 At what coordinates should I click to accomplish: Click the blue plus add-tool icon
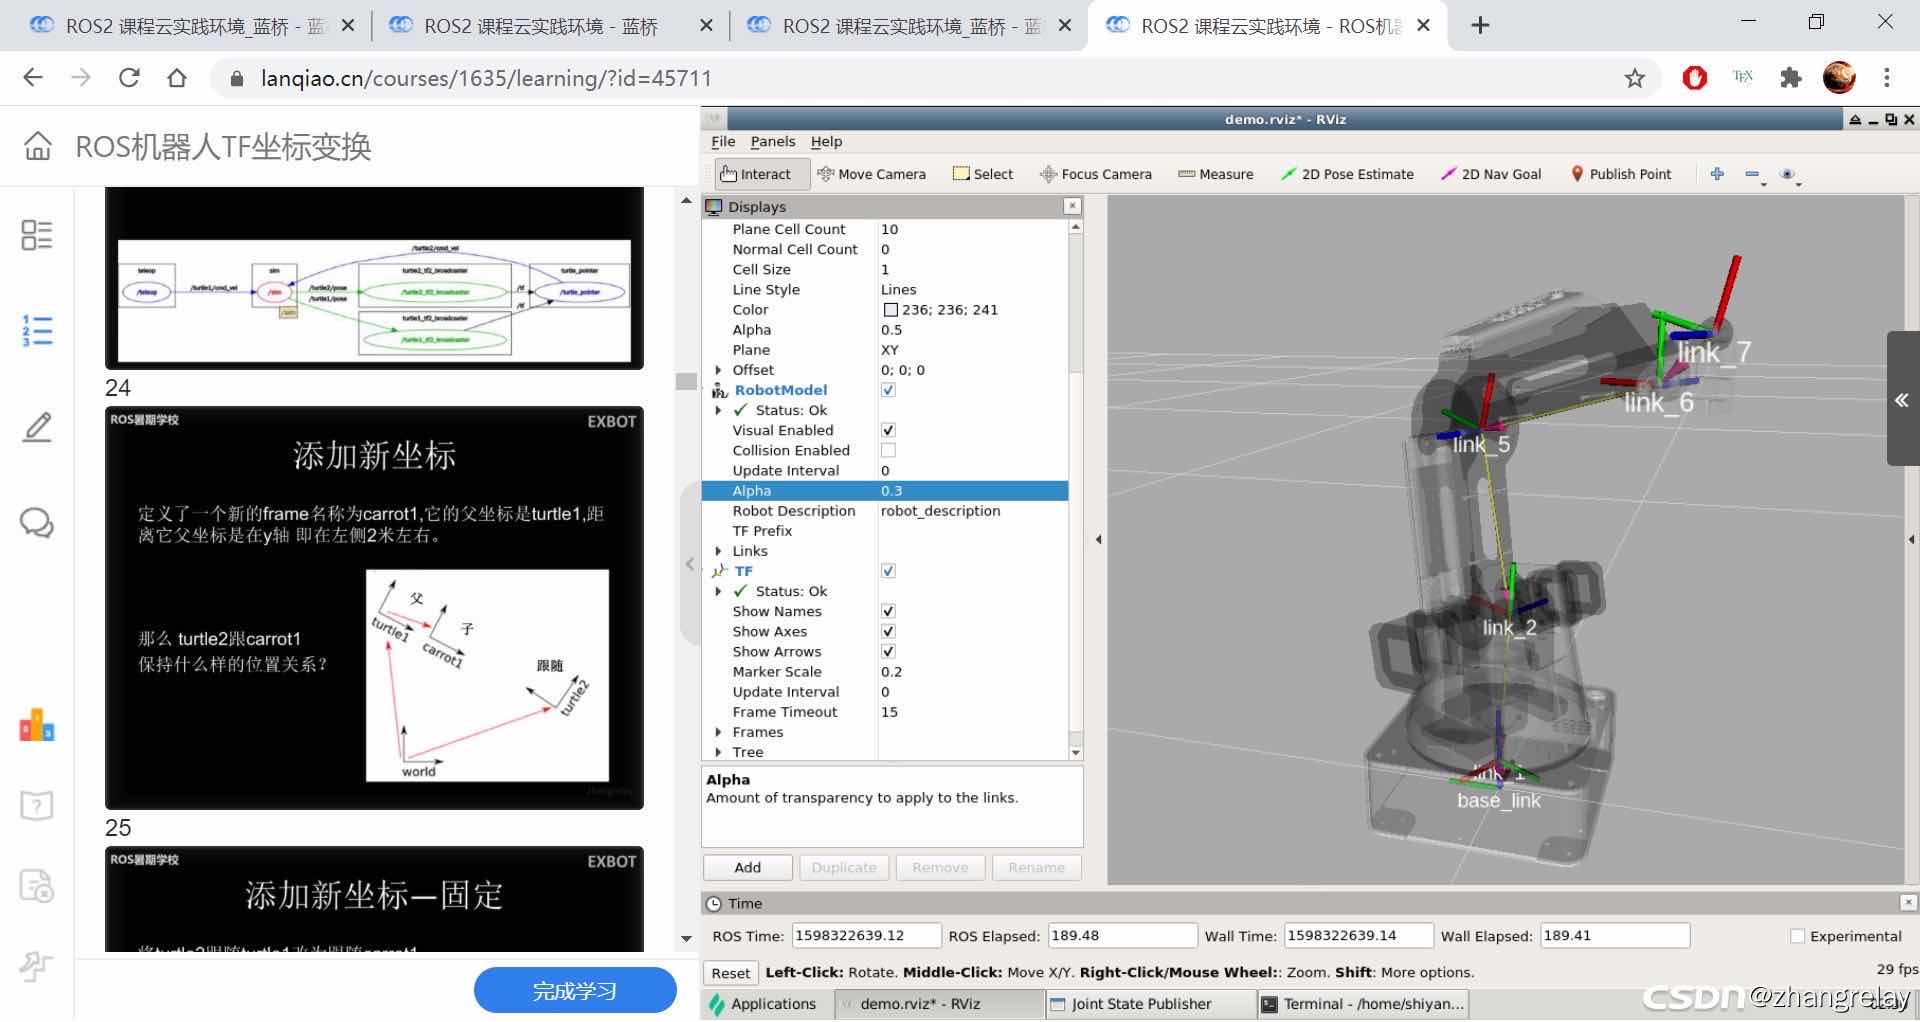[x=1717, y=174]
